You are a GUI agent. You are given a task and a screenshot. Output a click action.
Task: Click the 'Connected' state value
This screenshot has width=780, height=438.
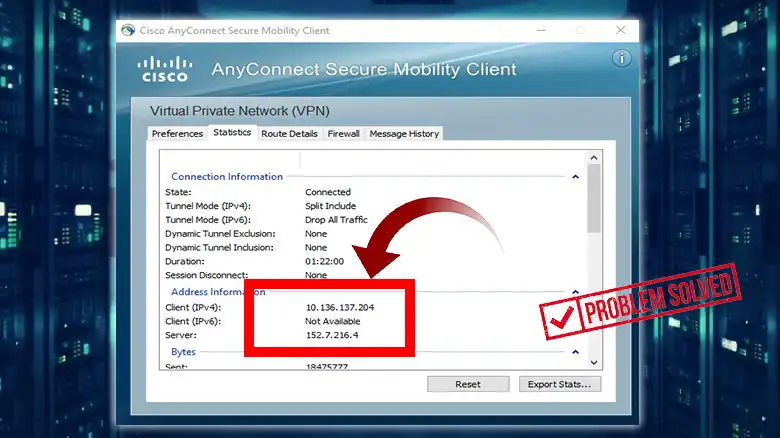tap(328, 192)
